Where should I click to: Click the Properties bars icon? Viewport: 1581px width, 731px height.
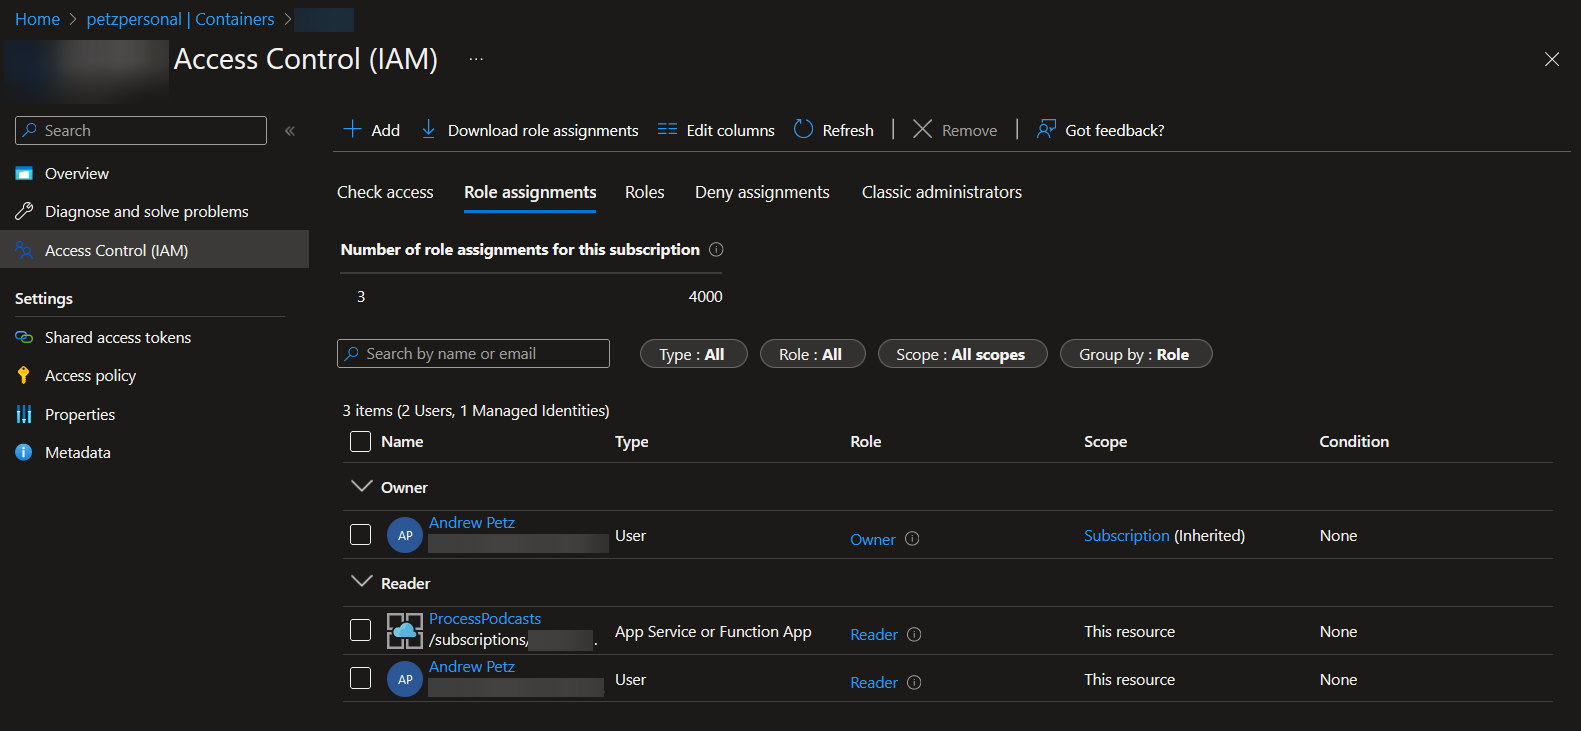(x=24, y=414)
